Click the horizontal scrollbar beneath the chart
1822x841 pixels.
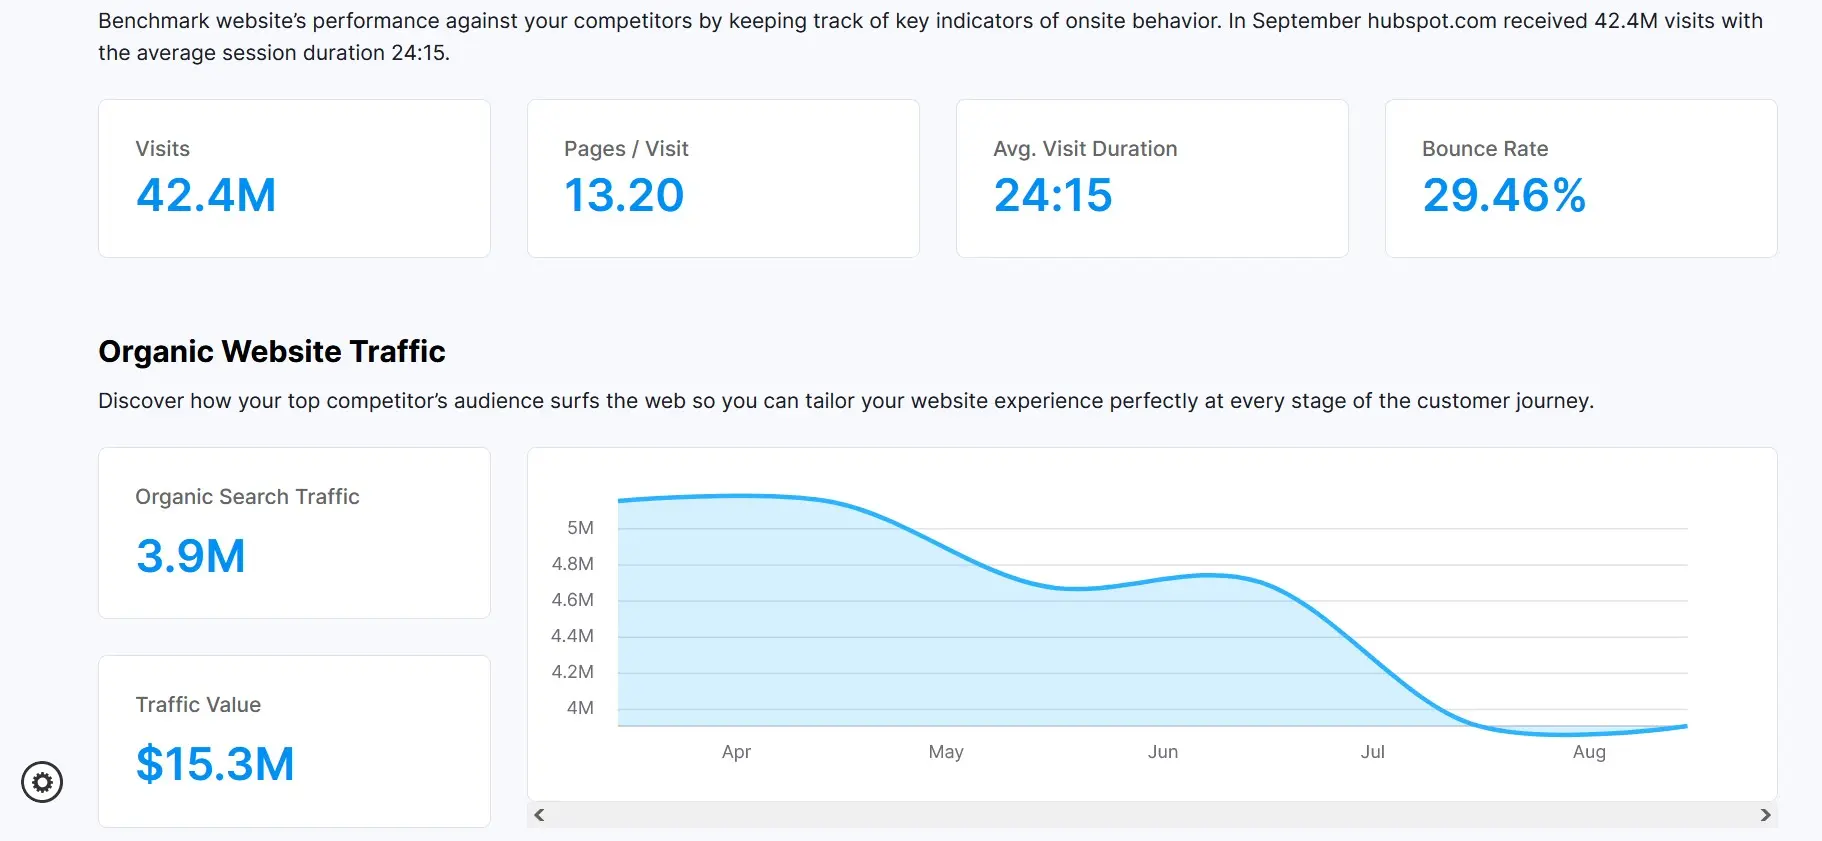pyautogui.click(x=1150, y=815)
